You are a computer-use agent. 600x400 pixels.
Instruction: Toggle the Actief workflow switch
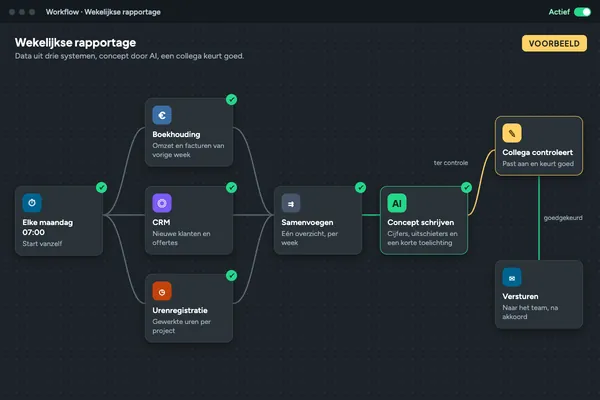[x=582, y=12]
